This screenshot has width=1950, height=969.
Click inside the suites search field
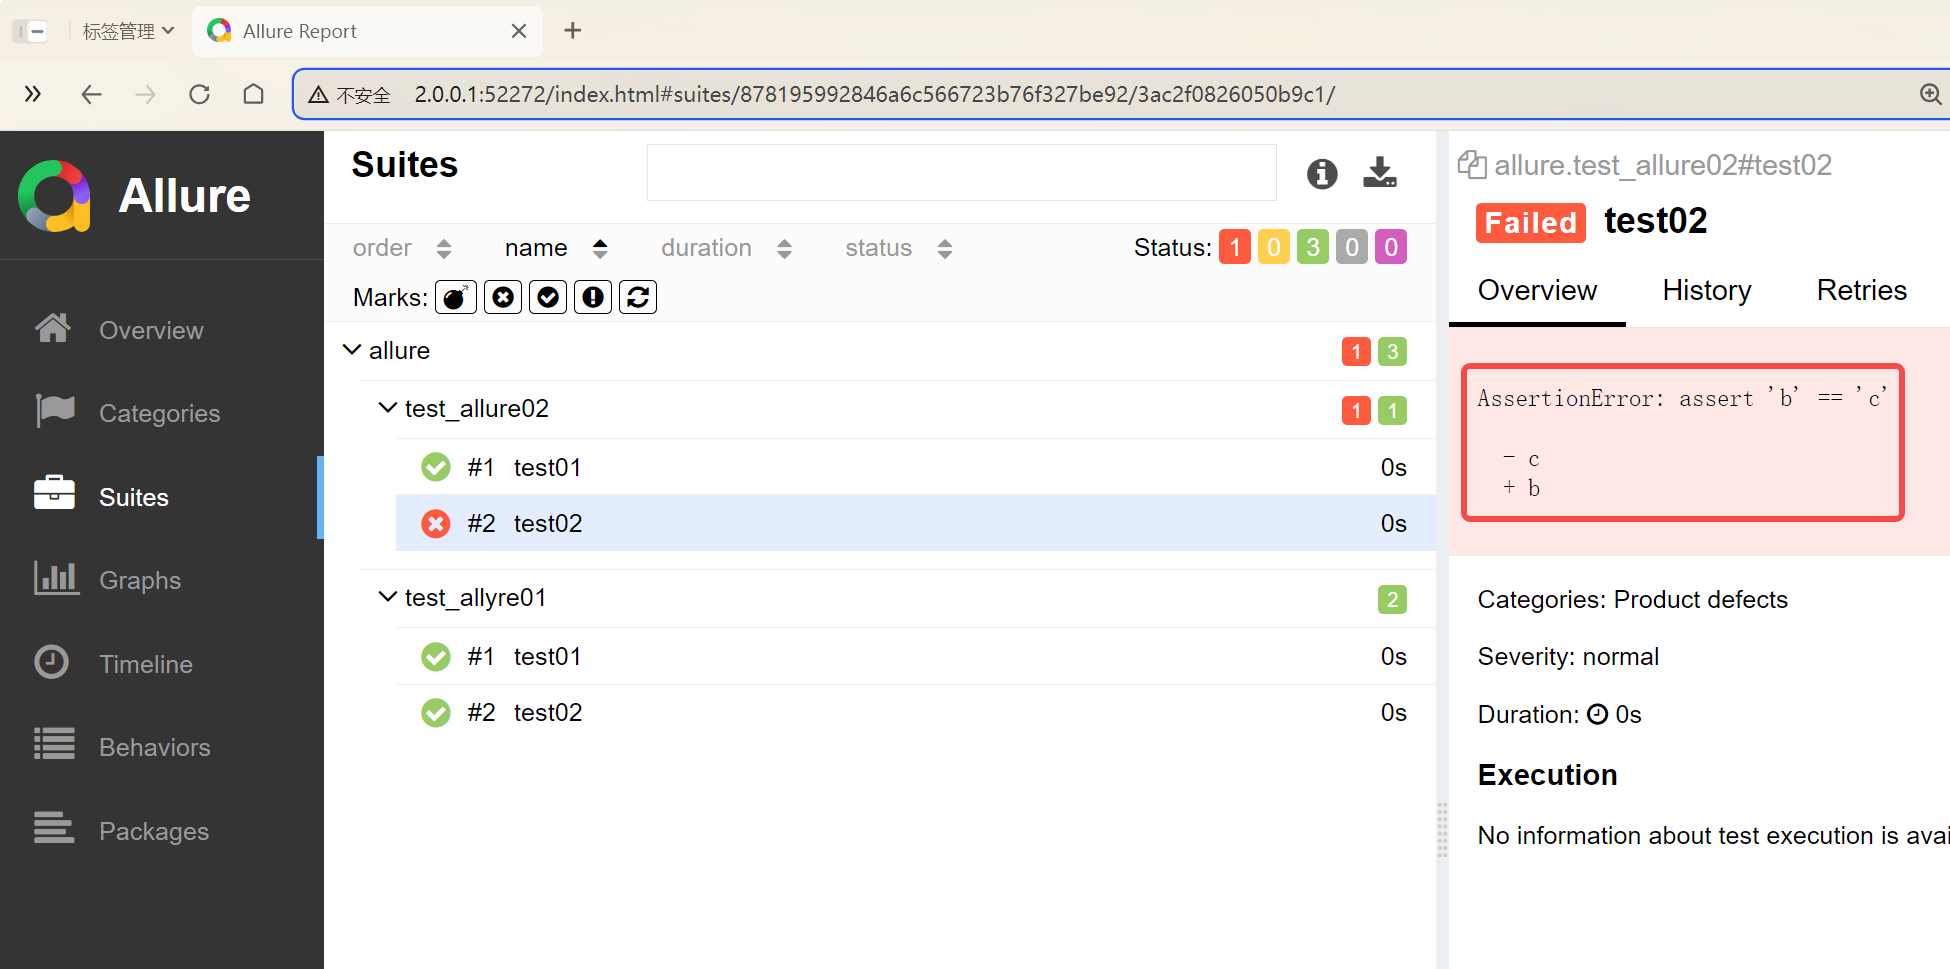coord(962,172)
